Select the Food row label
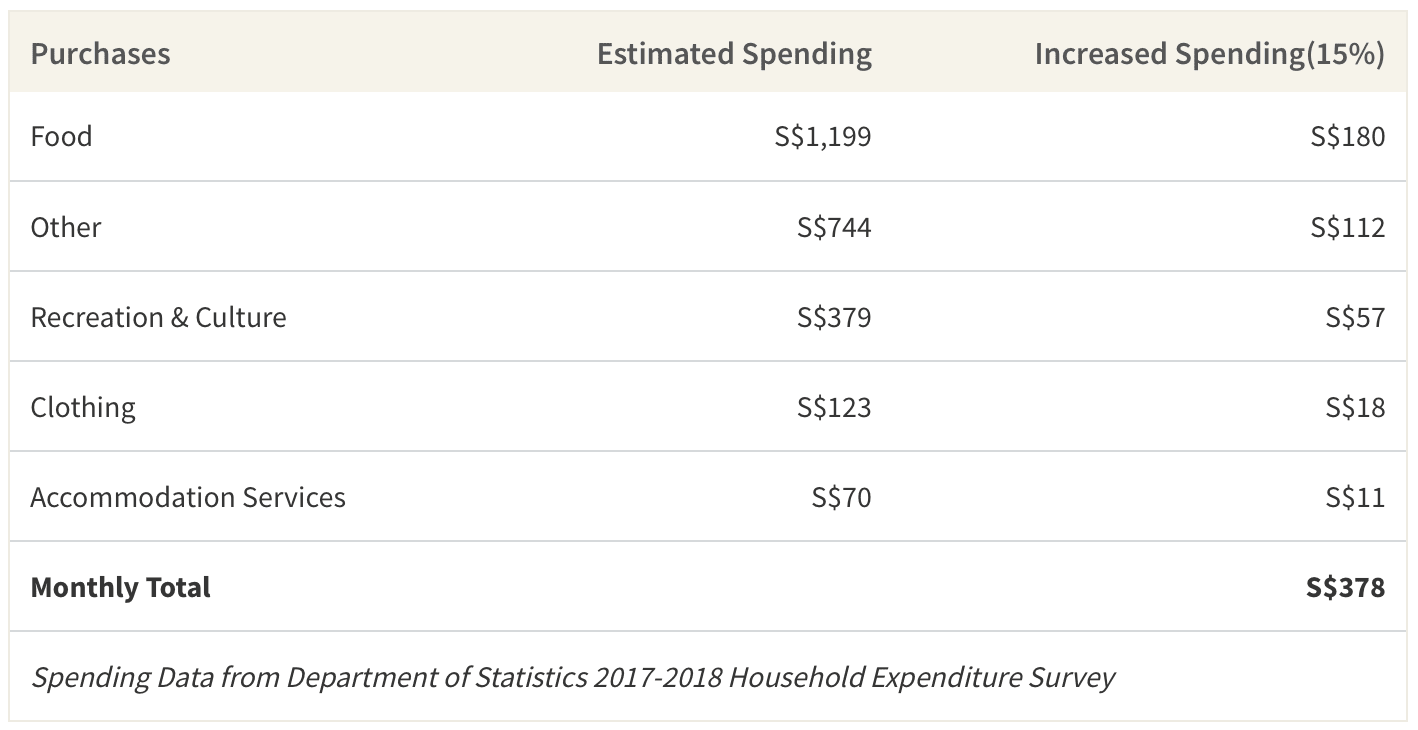 pos(61,136)
